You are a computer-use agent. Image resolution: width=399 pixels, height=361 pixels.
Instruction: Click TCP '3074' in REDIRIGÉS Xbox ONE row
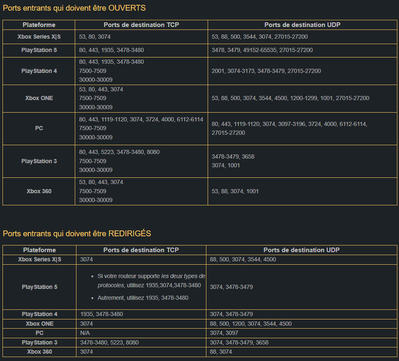point(86,324)
